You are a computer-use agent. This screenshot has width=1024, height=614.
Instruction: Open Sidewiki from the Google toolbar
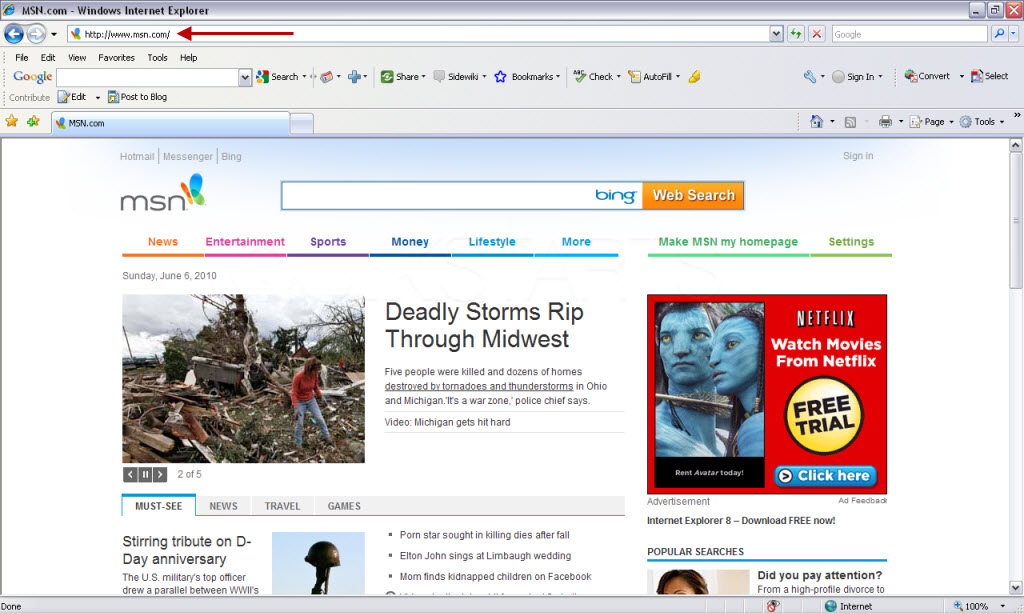click(x=456, y=76)
